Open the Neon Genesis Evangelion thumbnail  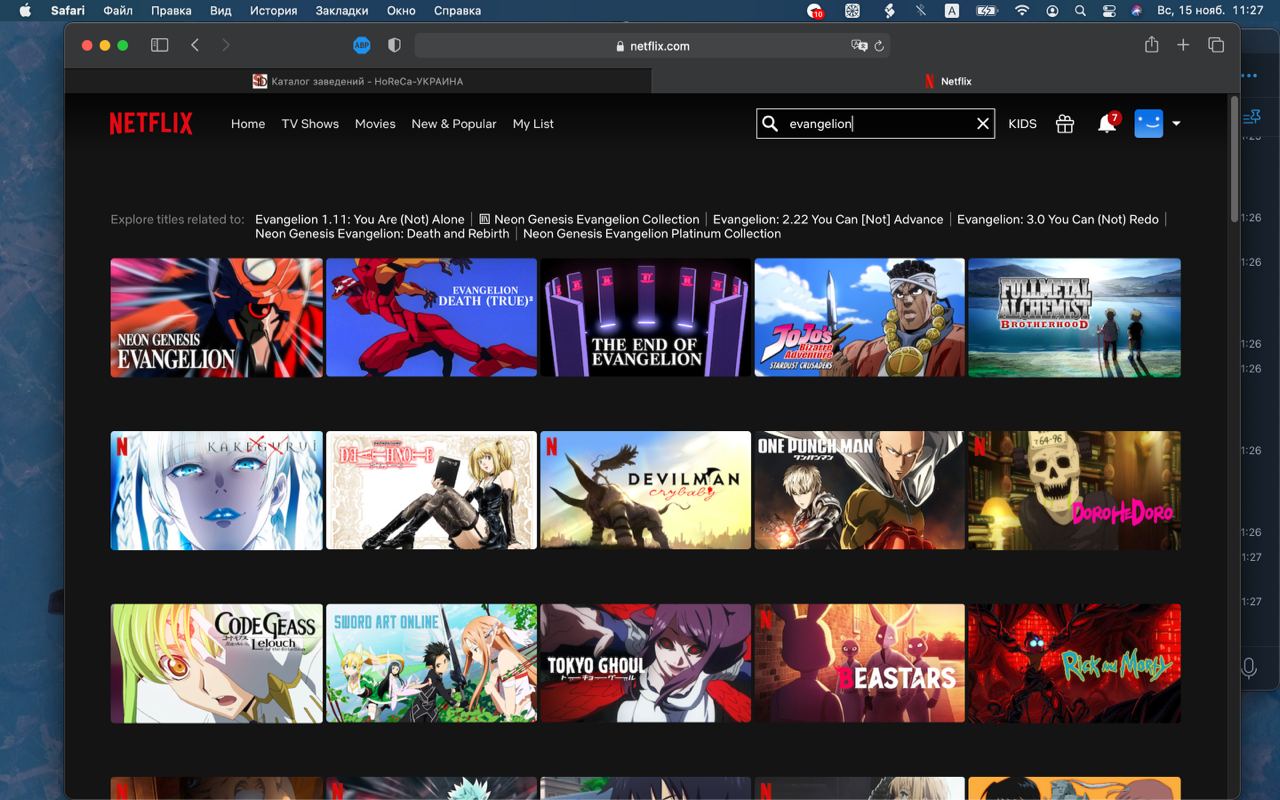pos(216,318)
